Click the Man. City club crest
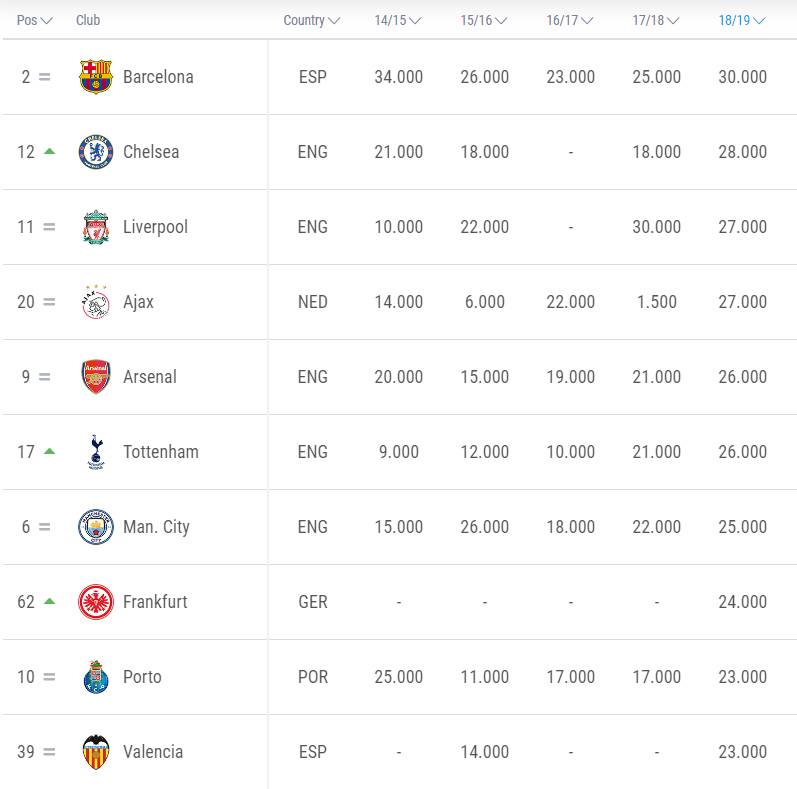 pos(96,527)
